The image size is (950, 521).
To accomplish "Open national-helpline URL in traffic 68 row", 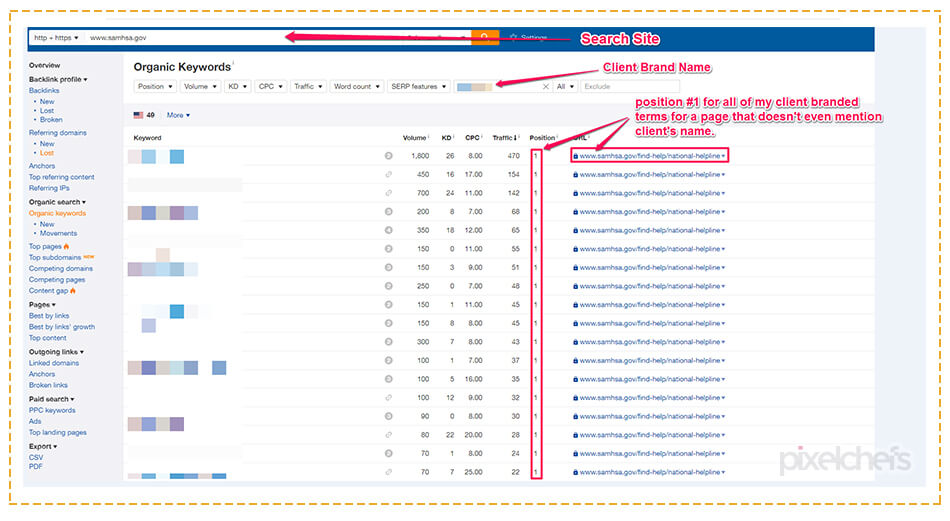I will click(649, 212).
